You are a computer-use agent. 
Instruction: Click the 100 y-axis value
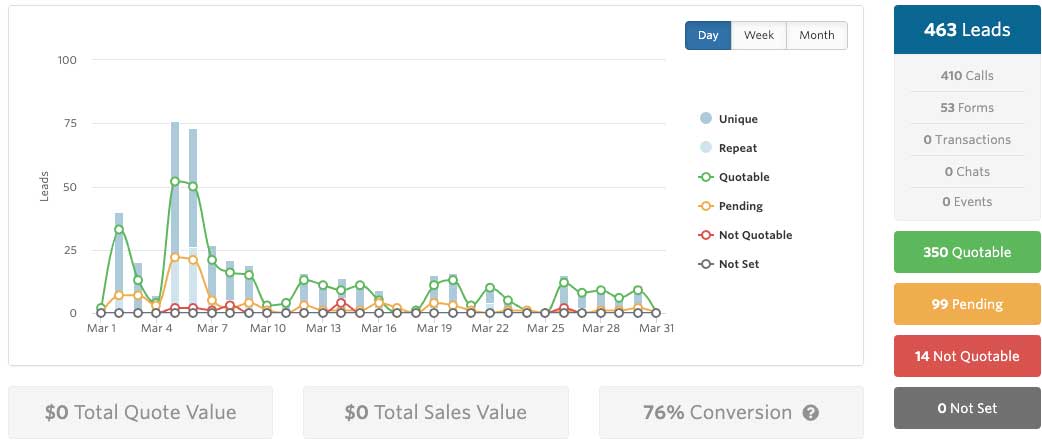pyautogui.click(x=67, y=60)
